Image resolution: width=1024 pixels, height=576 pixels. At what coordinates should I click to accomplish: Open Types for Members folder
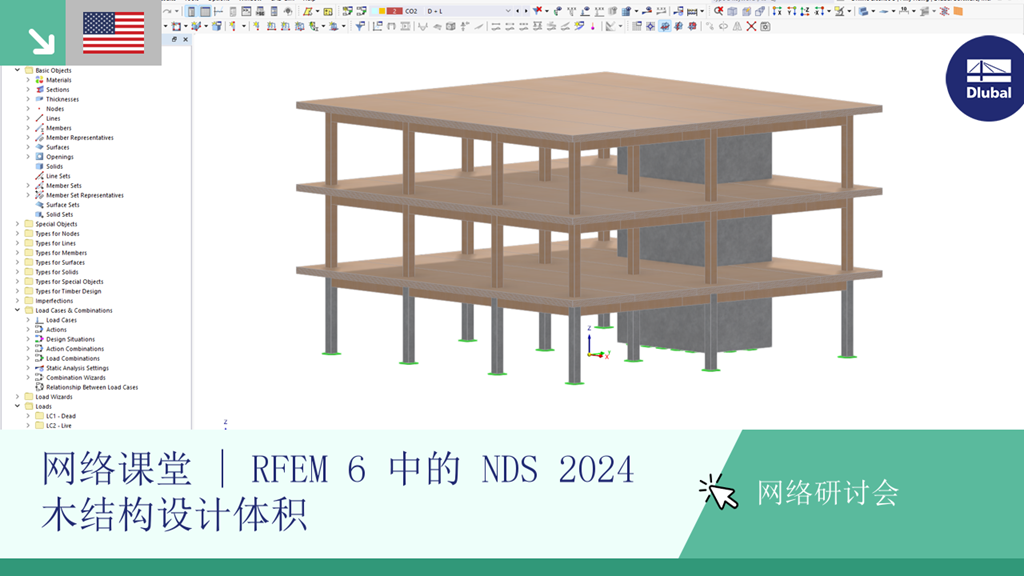pyautogui.click(x=61, y=253)
